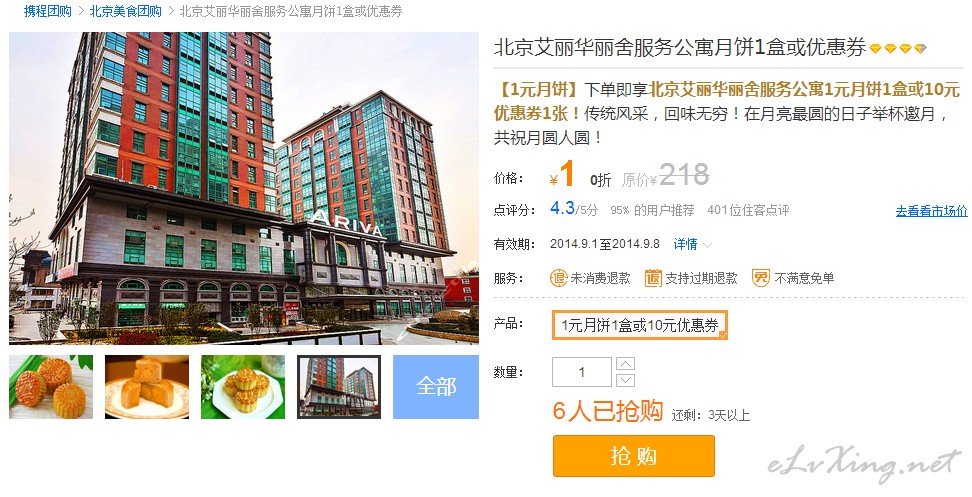Click the diamond rating icons beside title
972x497 pixels.
(x=898, y=48)
